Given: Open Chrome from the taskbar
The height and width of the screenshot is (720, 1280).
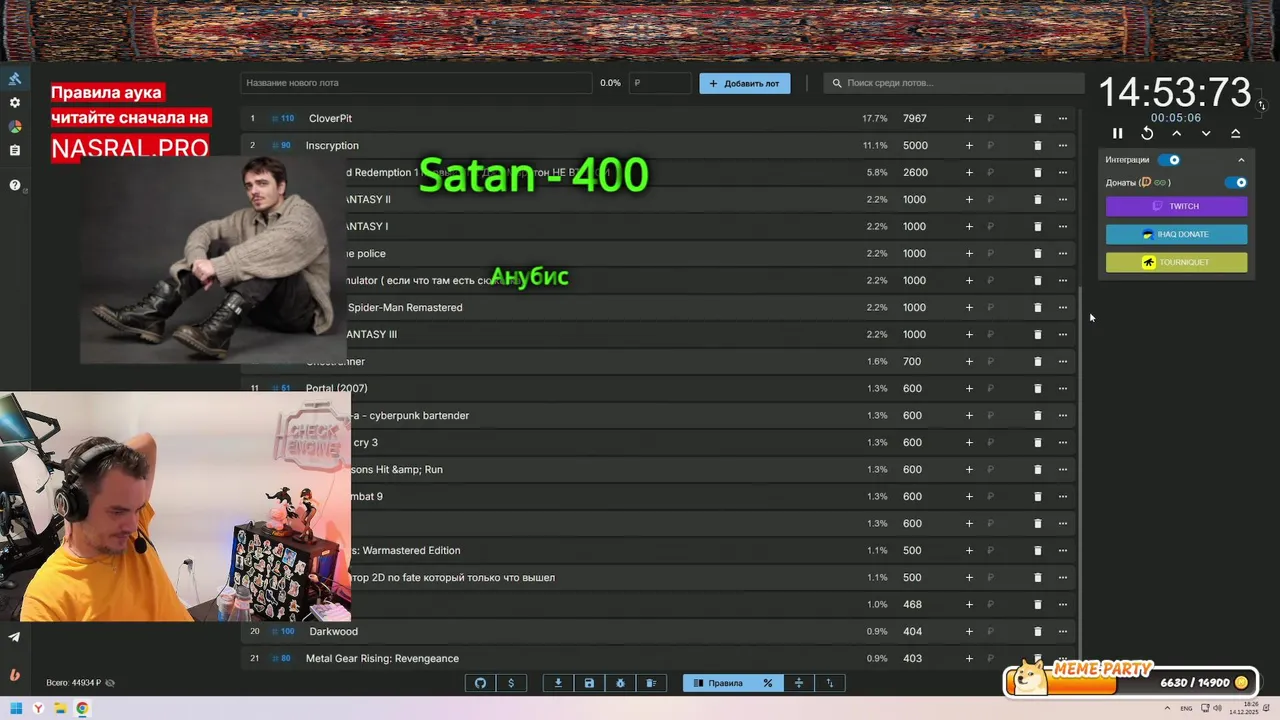Looking at the screenshot, I should 82,709.
